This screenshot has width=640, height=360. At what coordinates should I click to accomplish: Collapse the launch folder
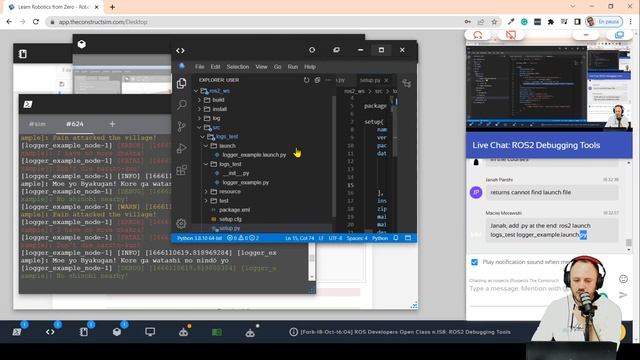coord(207,146)
